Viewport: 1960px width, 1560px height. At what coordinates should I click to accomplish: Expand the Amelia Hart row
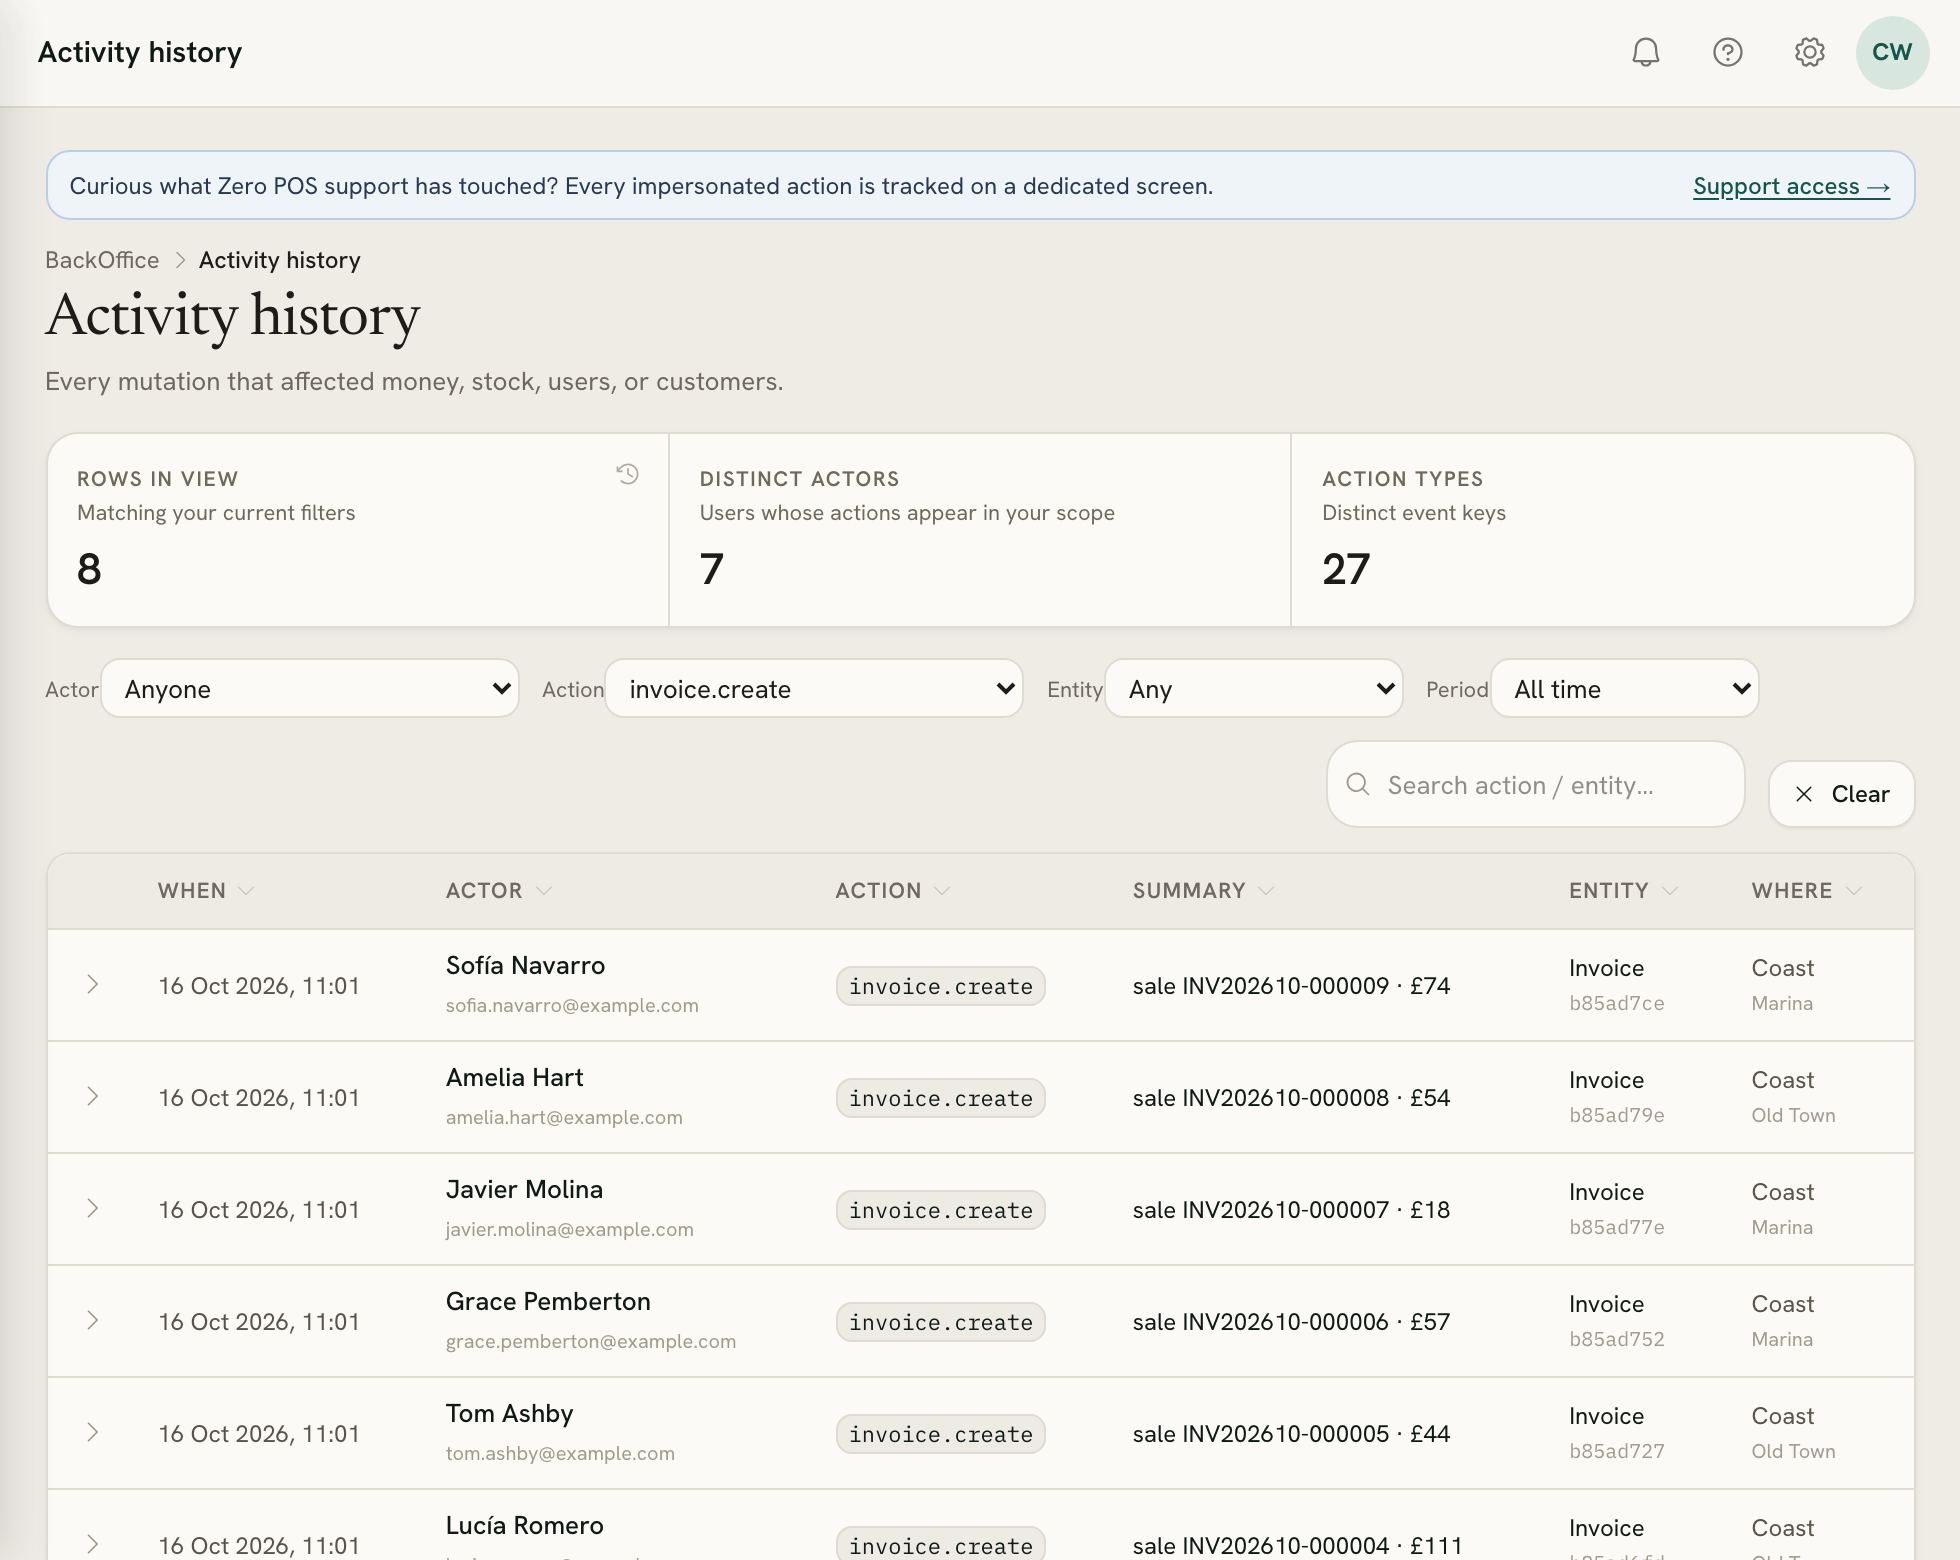coord(92,1096)
